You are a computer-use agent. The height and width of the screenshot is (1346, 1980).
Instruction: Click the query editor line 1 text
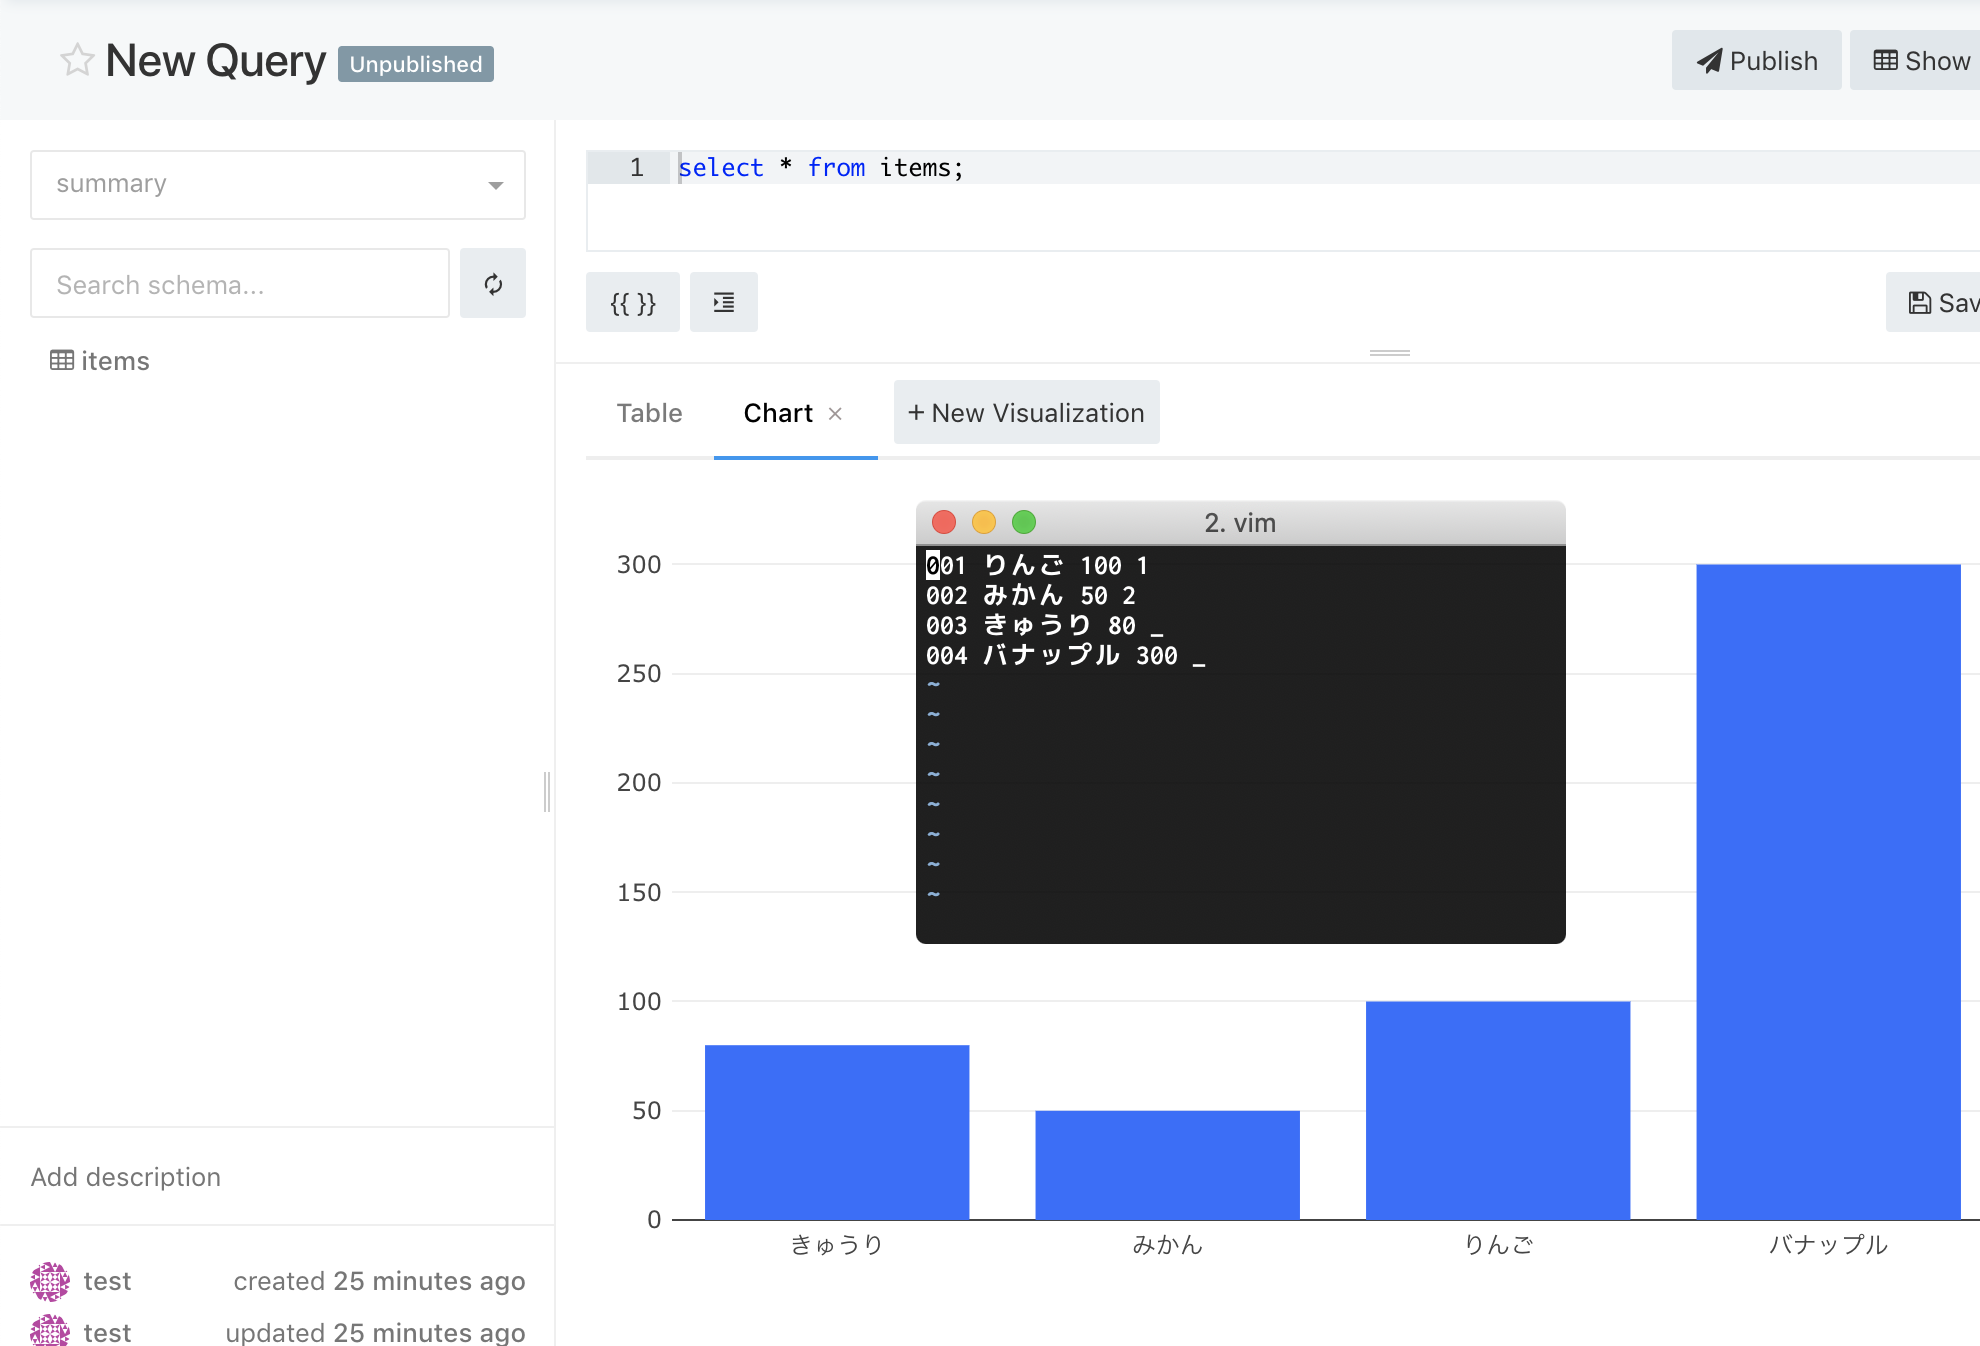(821, 168)
